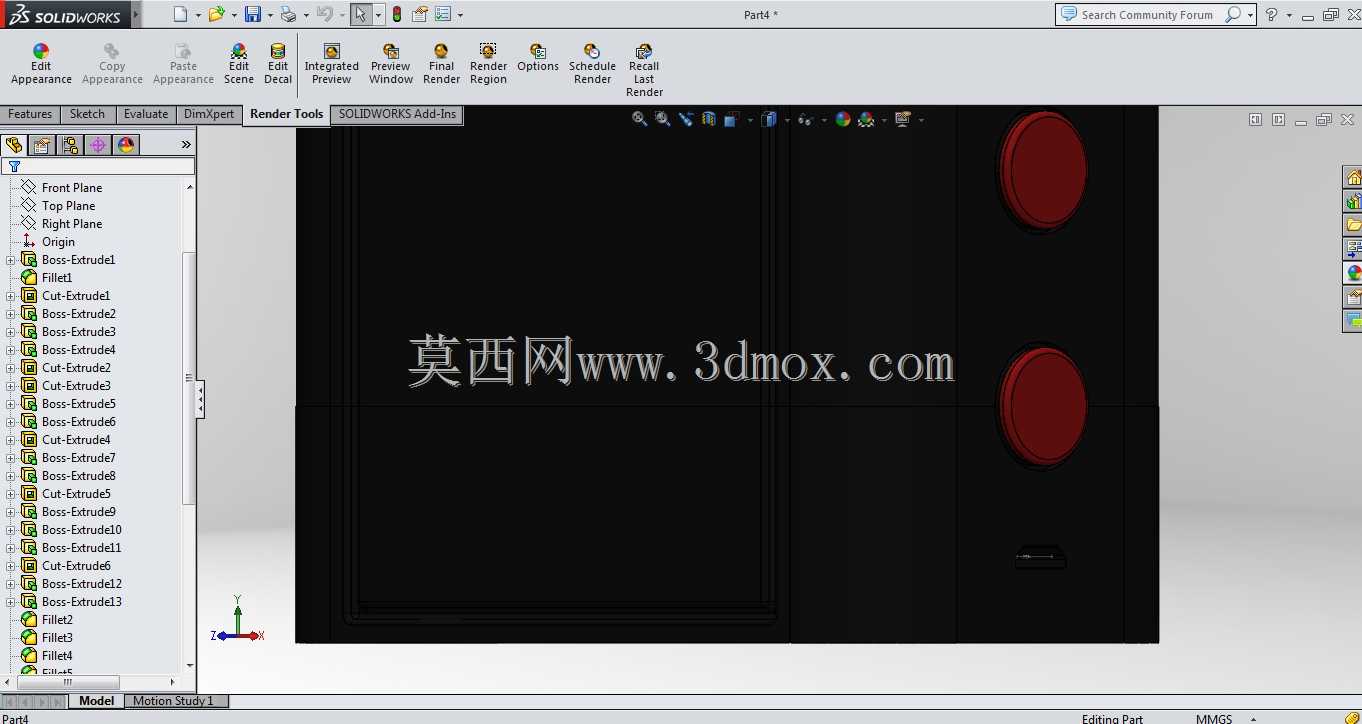The width and height of the screenshot is (1362, 724).
Task: Open File Explorer in the task pane
Action: click(x=1353, y=225)
